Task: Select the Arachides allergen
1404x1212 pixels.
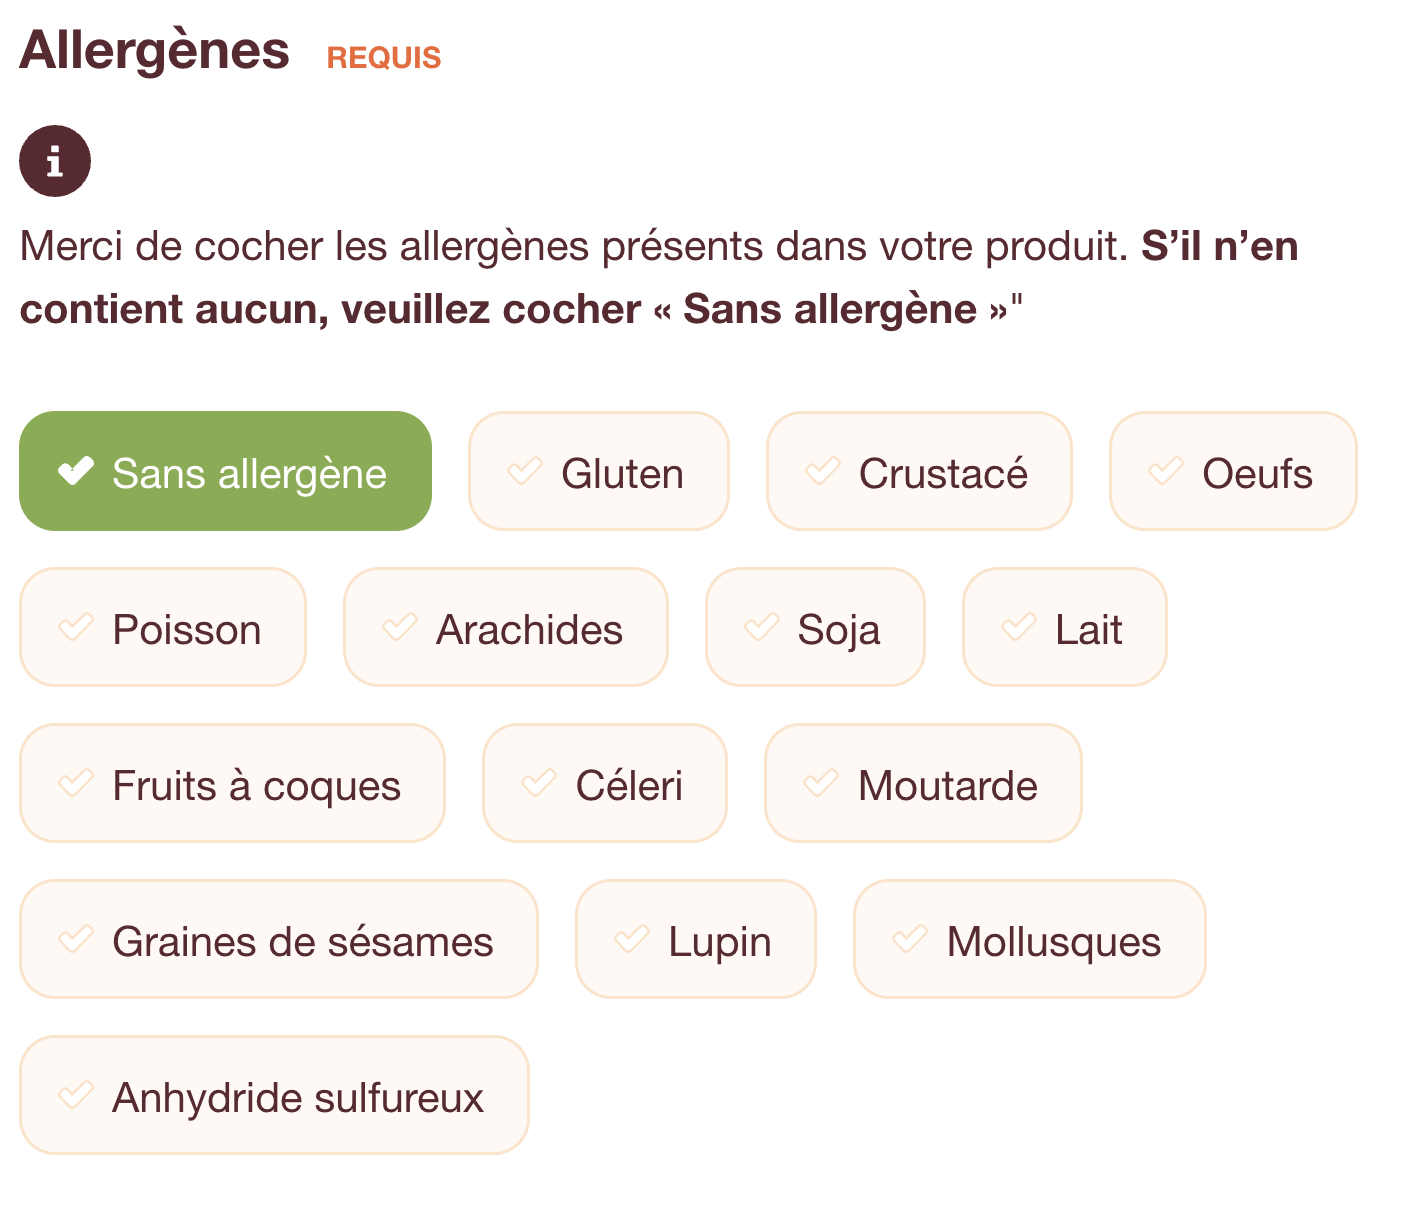Action: pyautogui.click(x=506, y=627)
